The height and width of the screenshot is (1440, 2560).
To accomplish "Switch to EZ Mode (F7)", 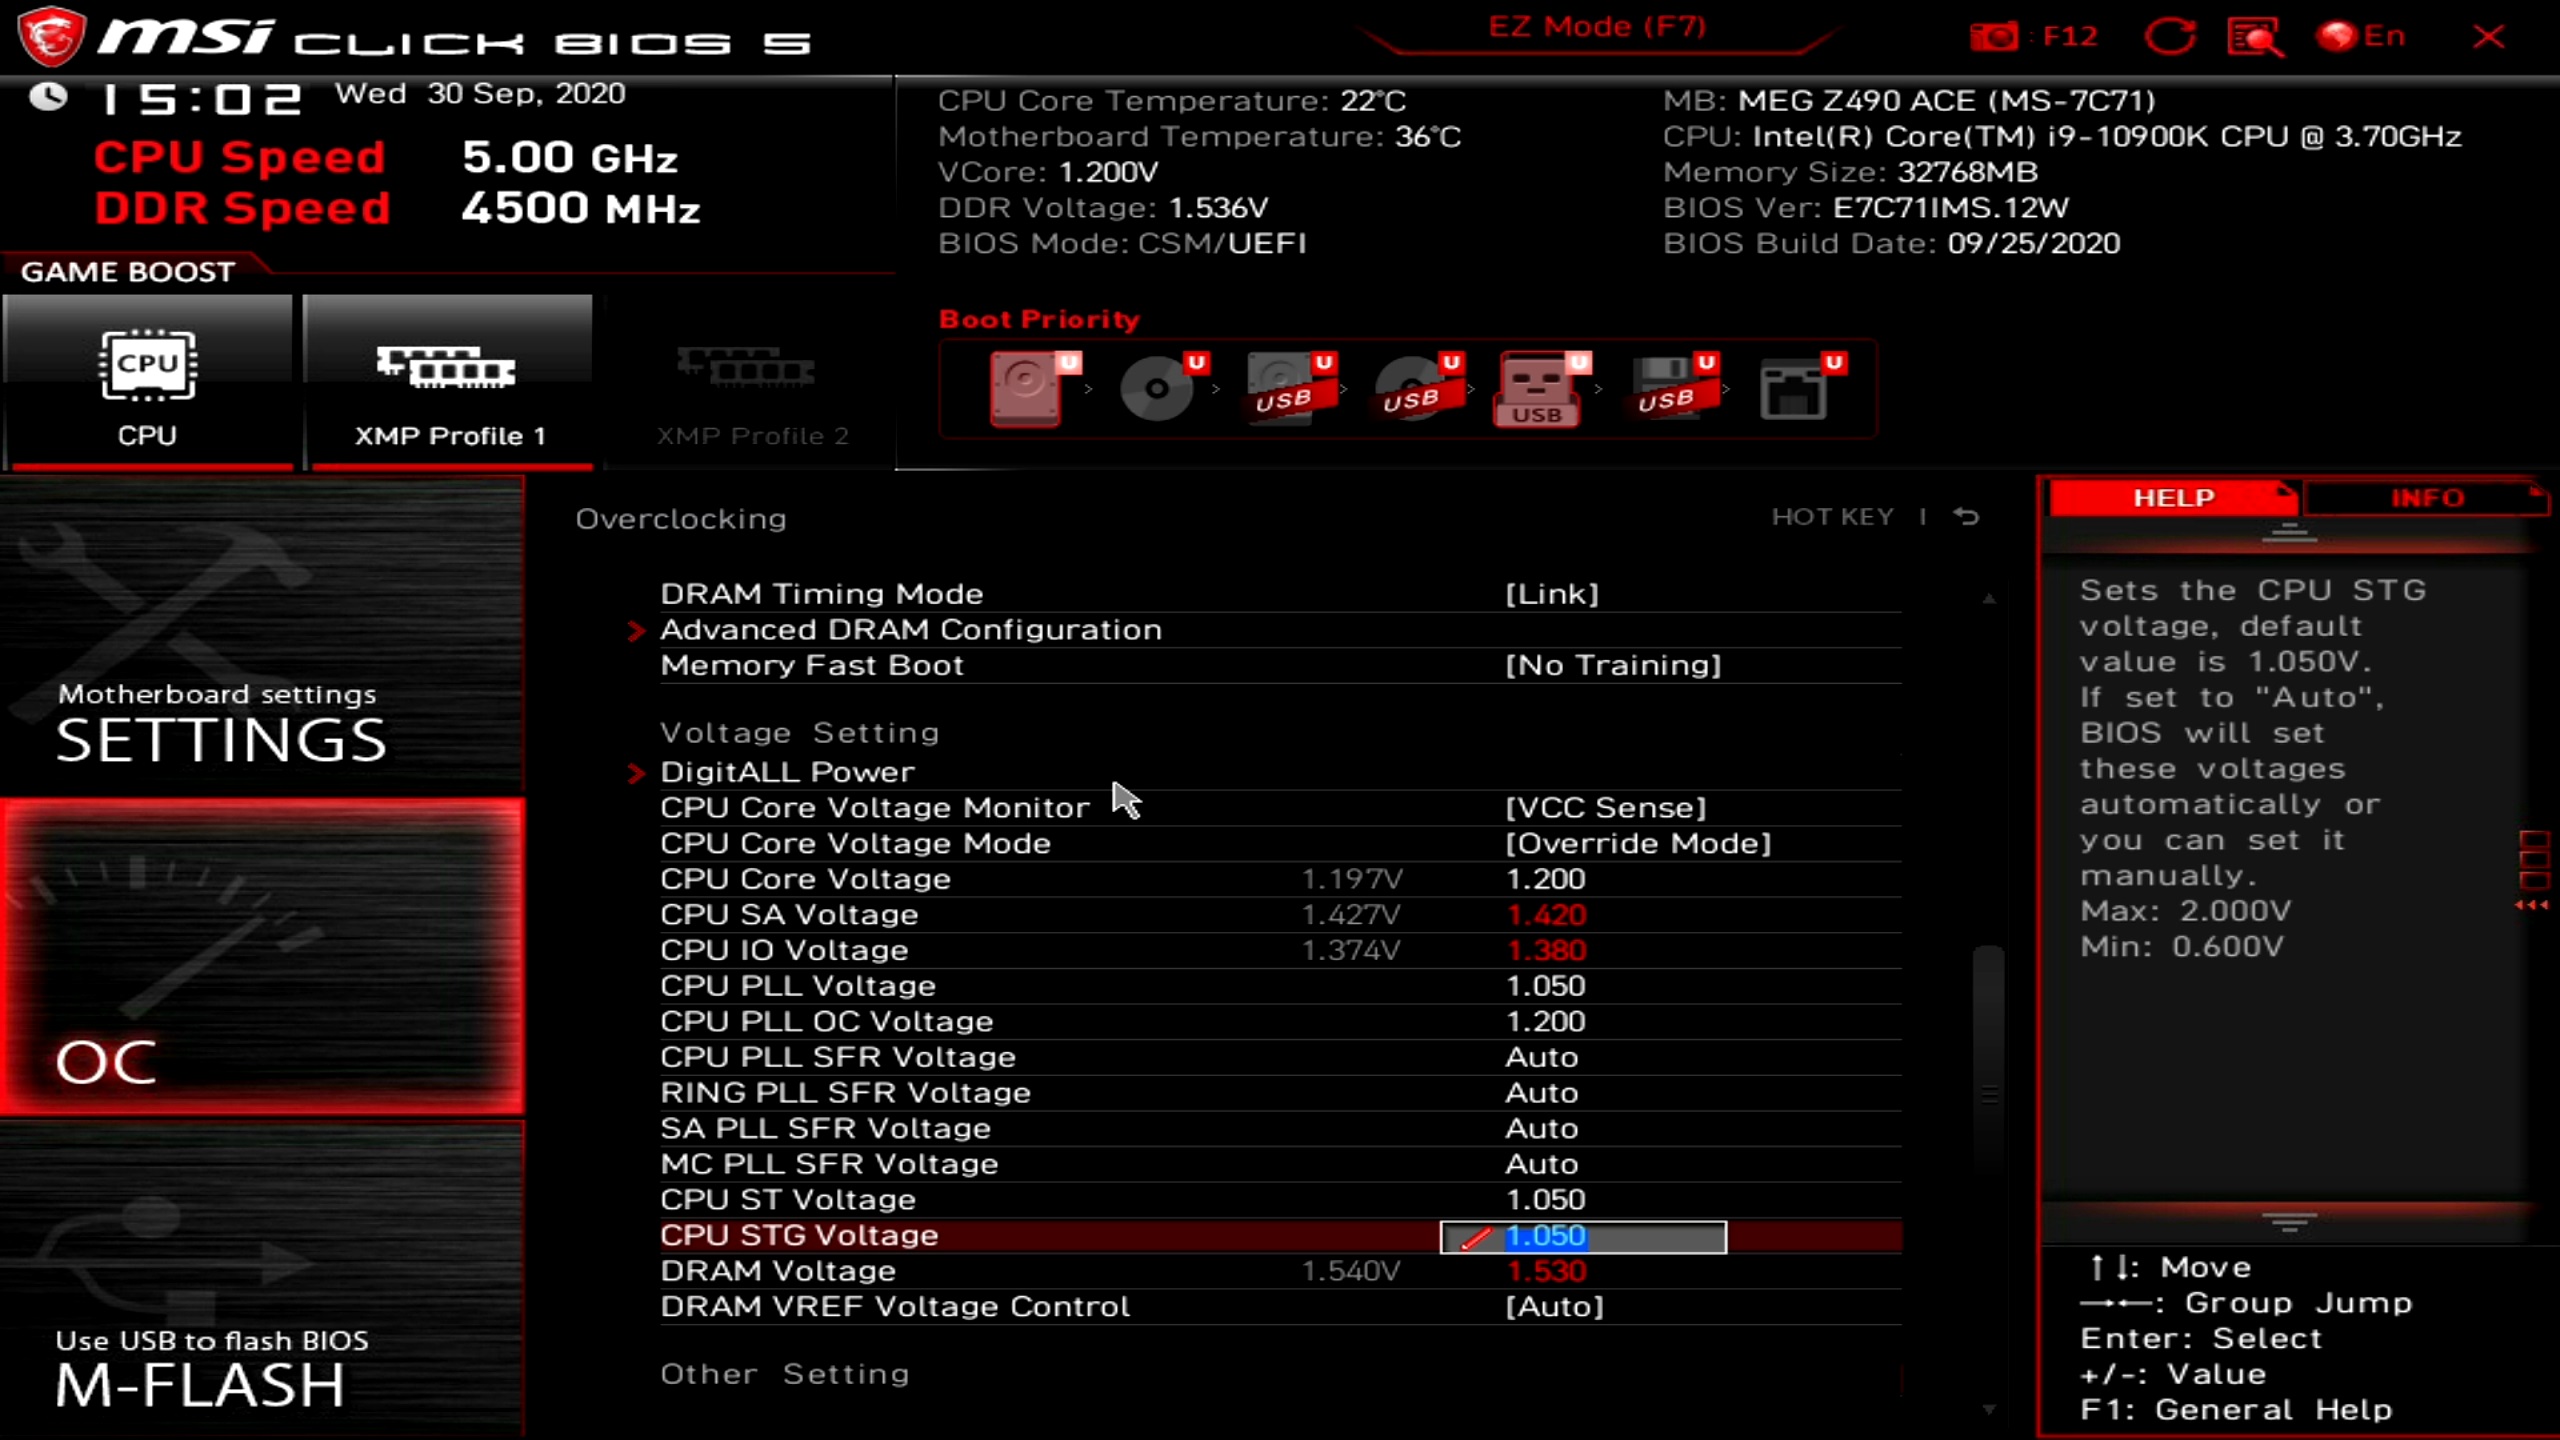I will coord(1597,27).
